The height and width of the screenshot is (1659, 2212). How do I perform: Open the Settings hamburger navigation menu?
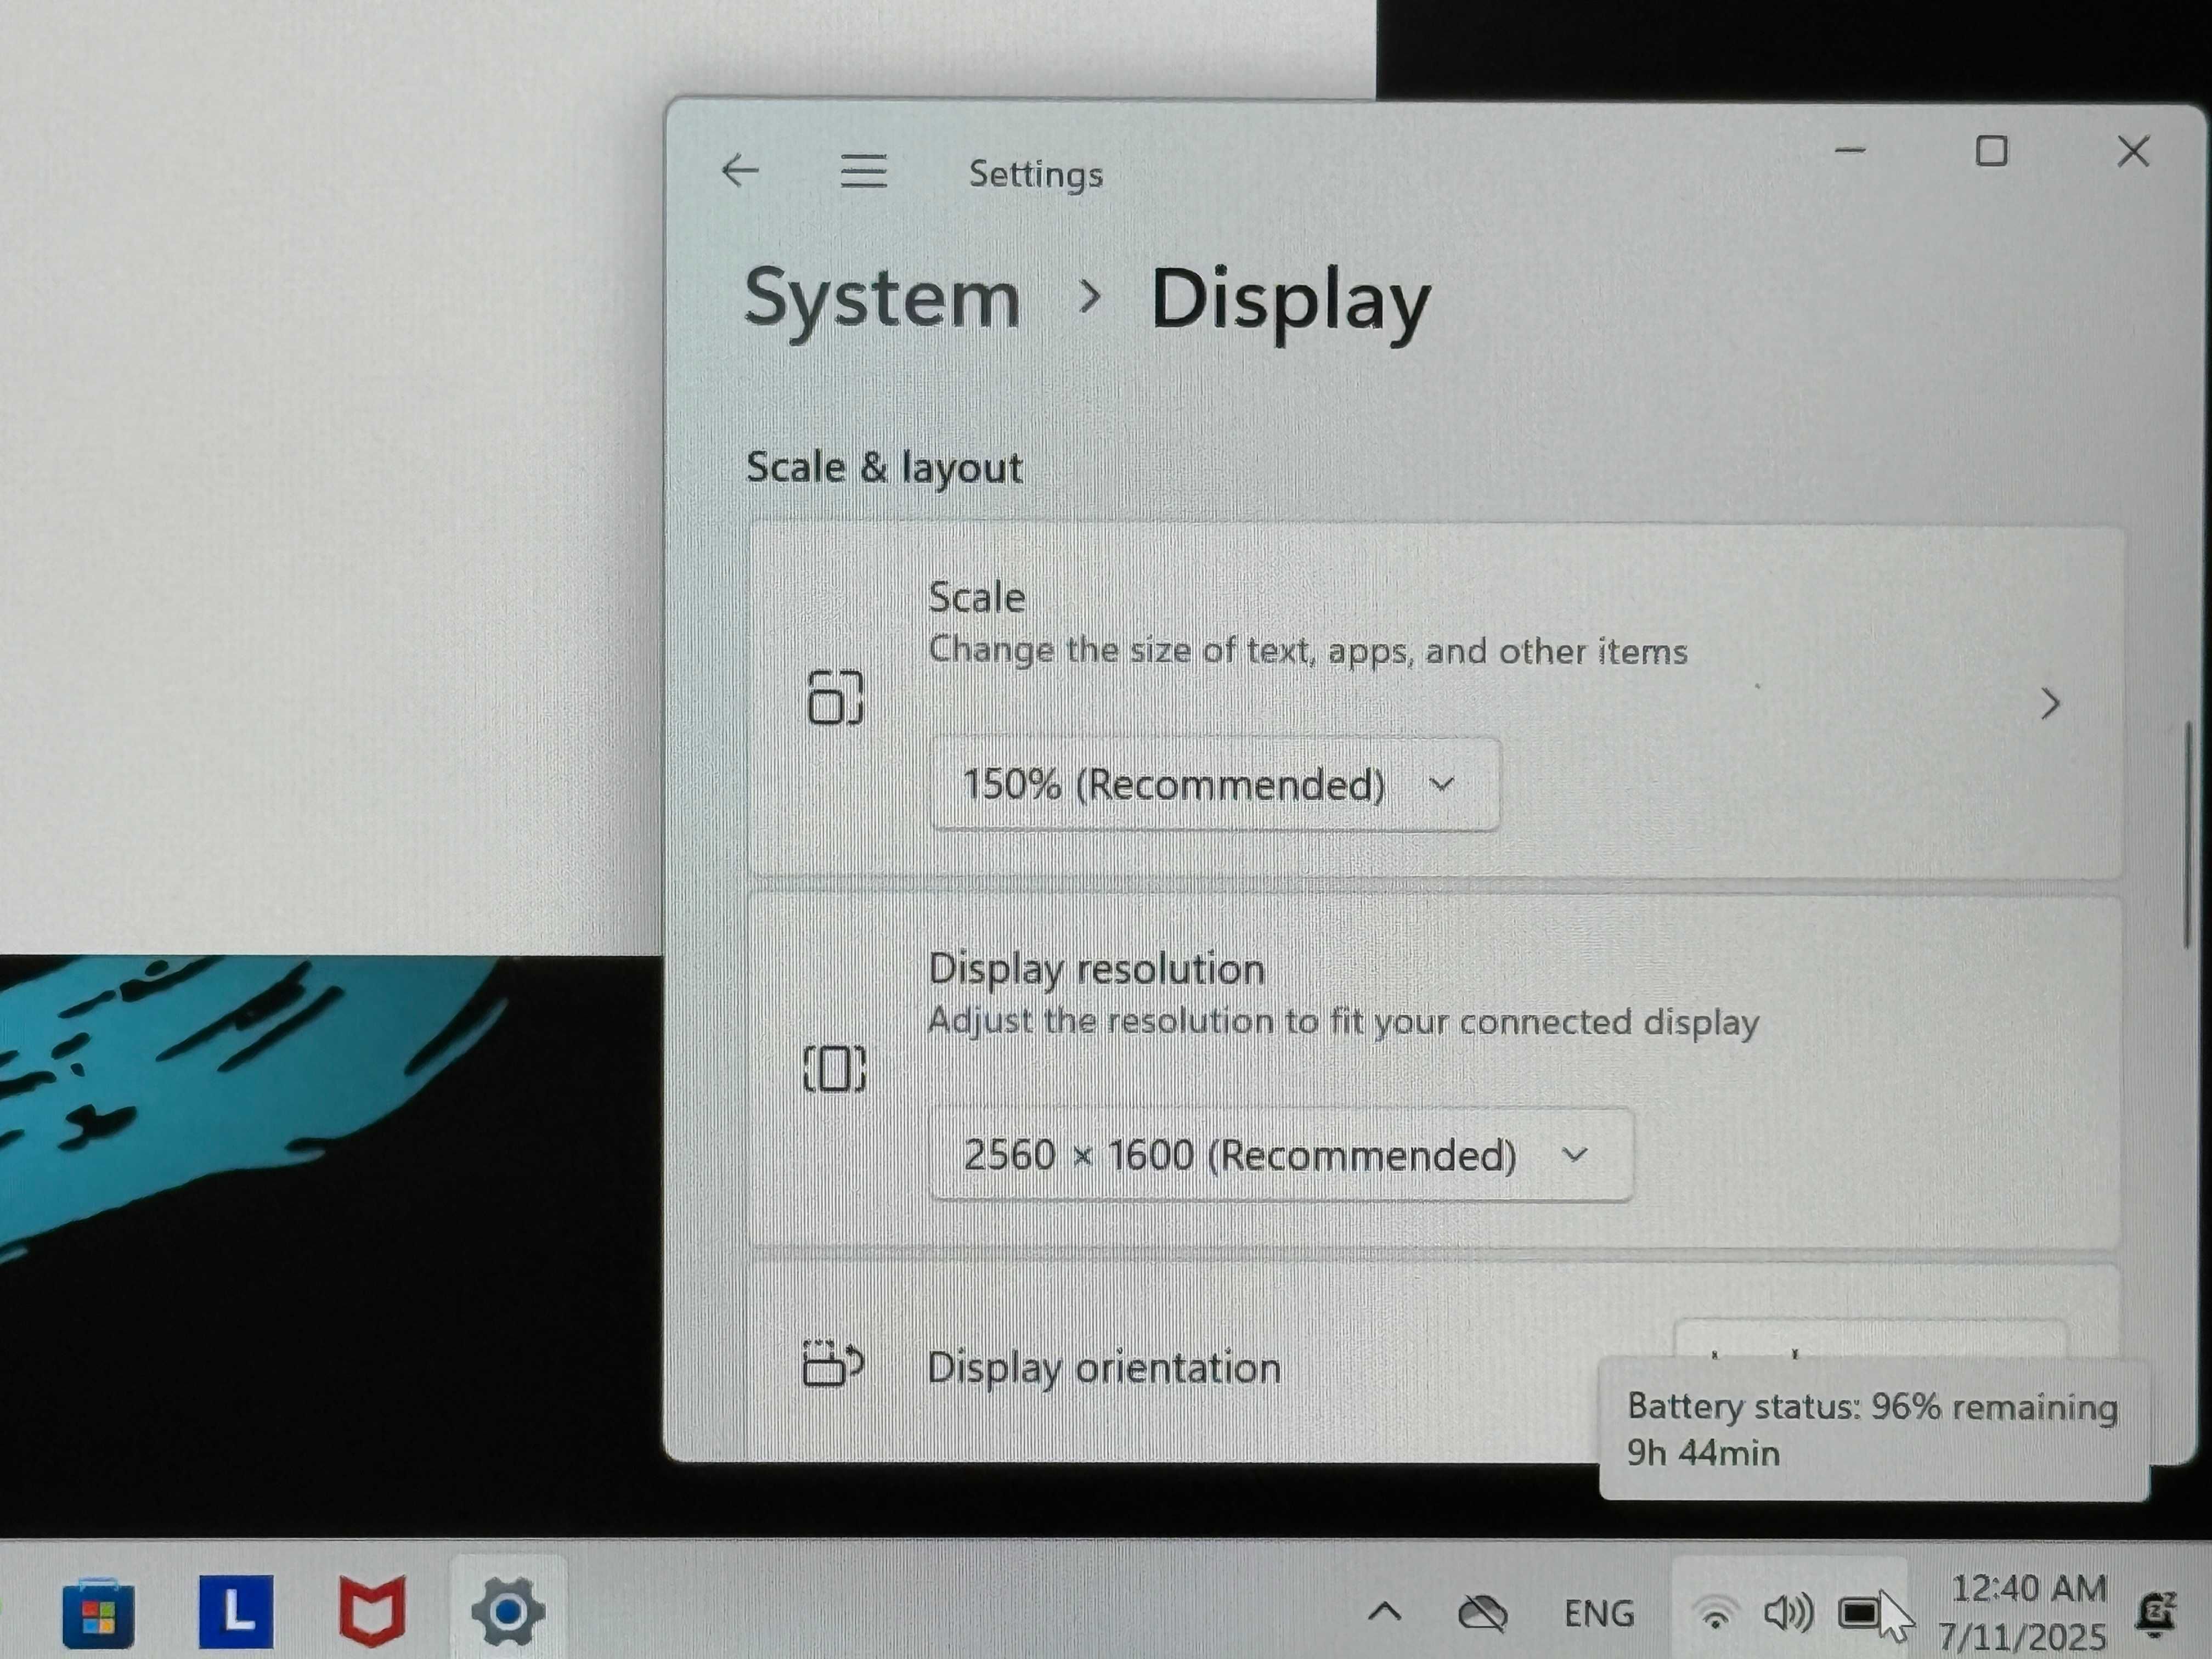(x=863, y=171)
